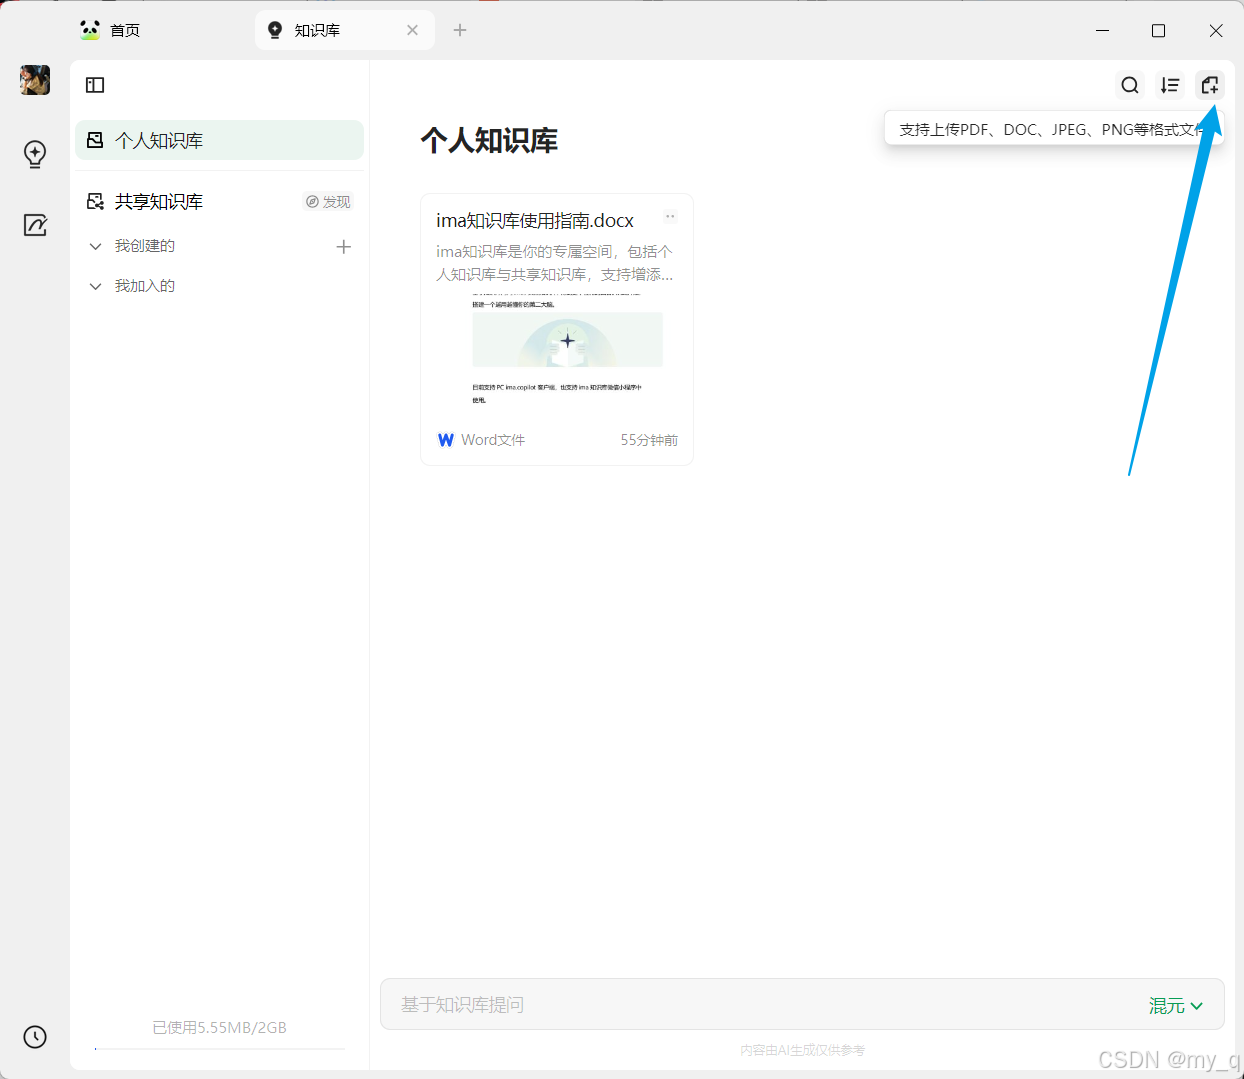This screenshot has height=1079, width=1244.
Task: Click the Word file type icon
Action: pos(446,440)
